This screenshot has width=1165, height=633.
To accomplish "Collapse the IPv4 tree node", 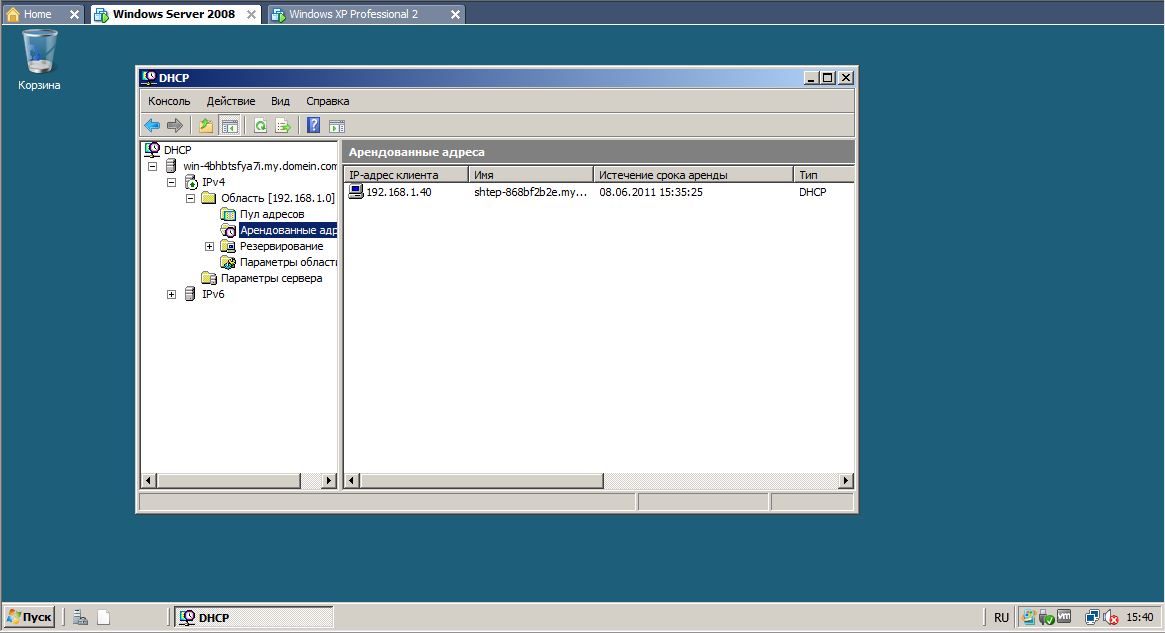I will coord(172,182).
